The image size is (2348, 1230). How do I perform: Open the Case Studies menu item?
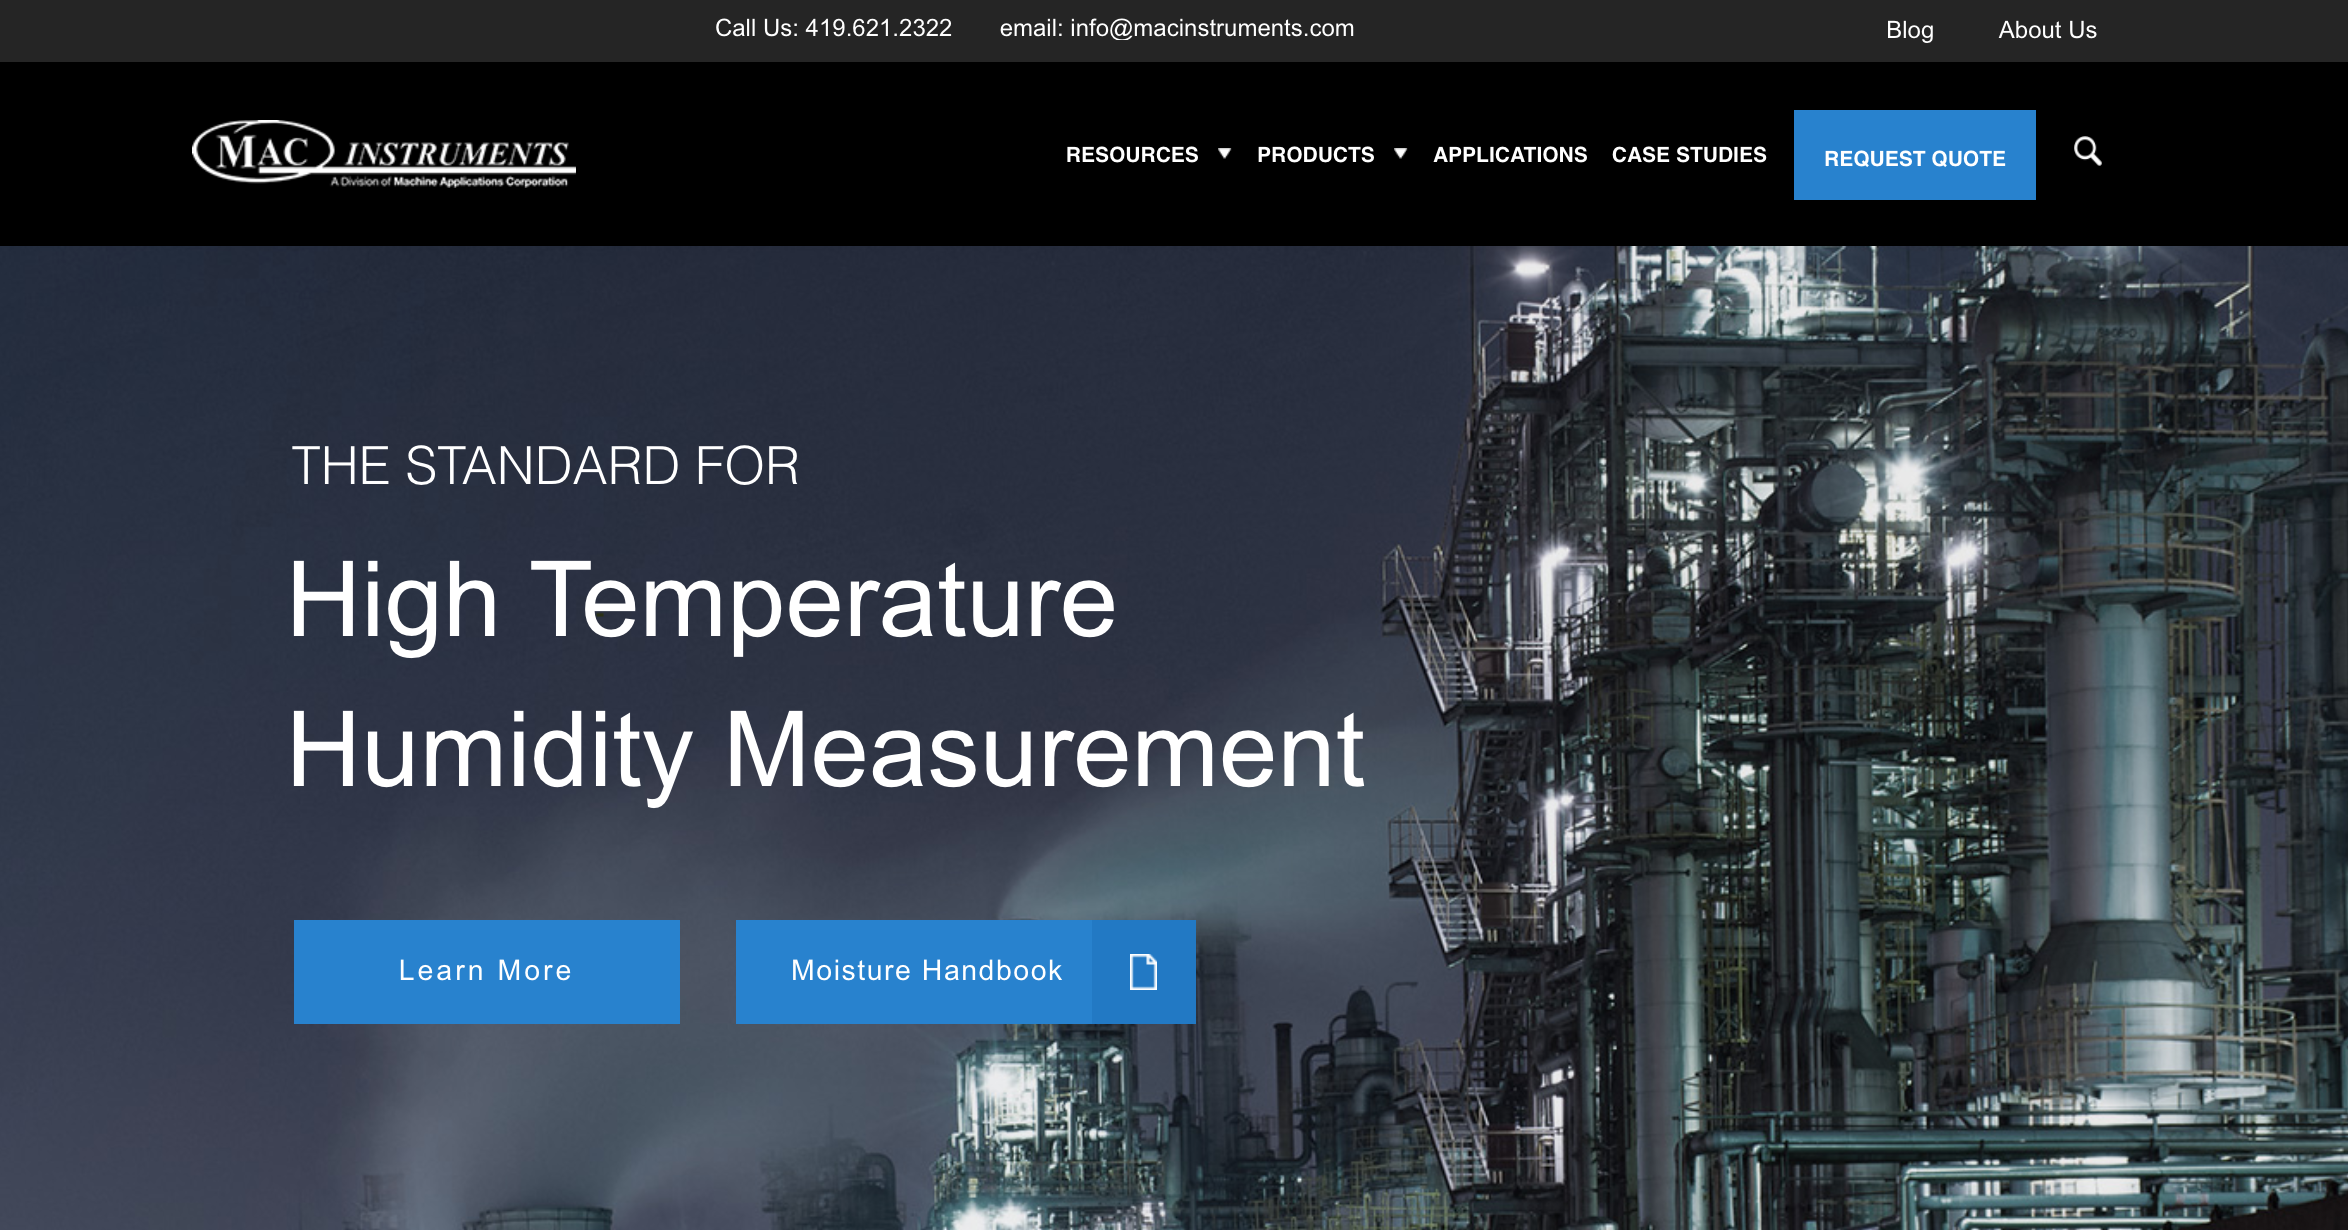click(1689, 155)
